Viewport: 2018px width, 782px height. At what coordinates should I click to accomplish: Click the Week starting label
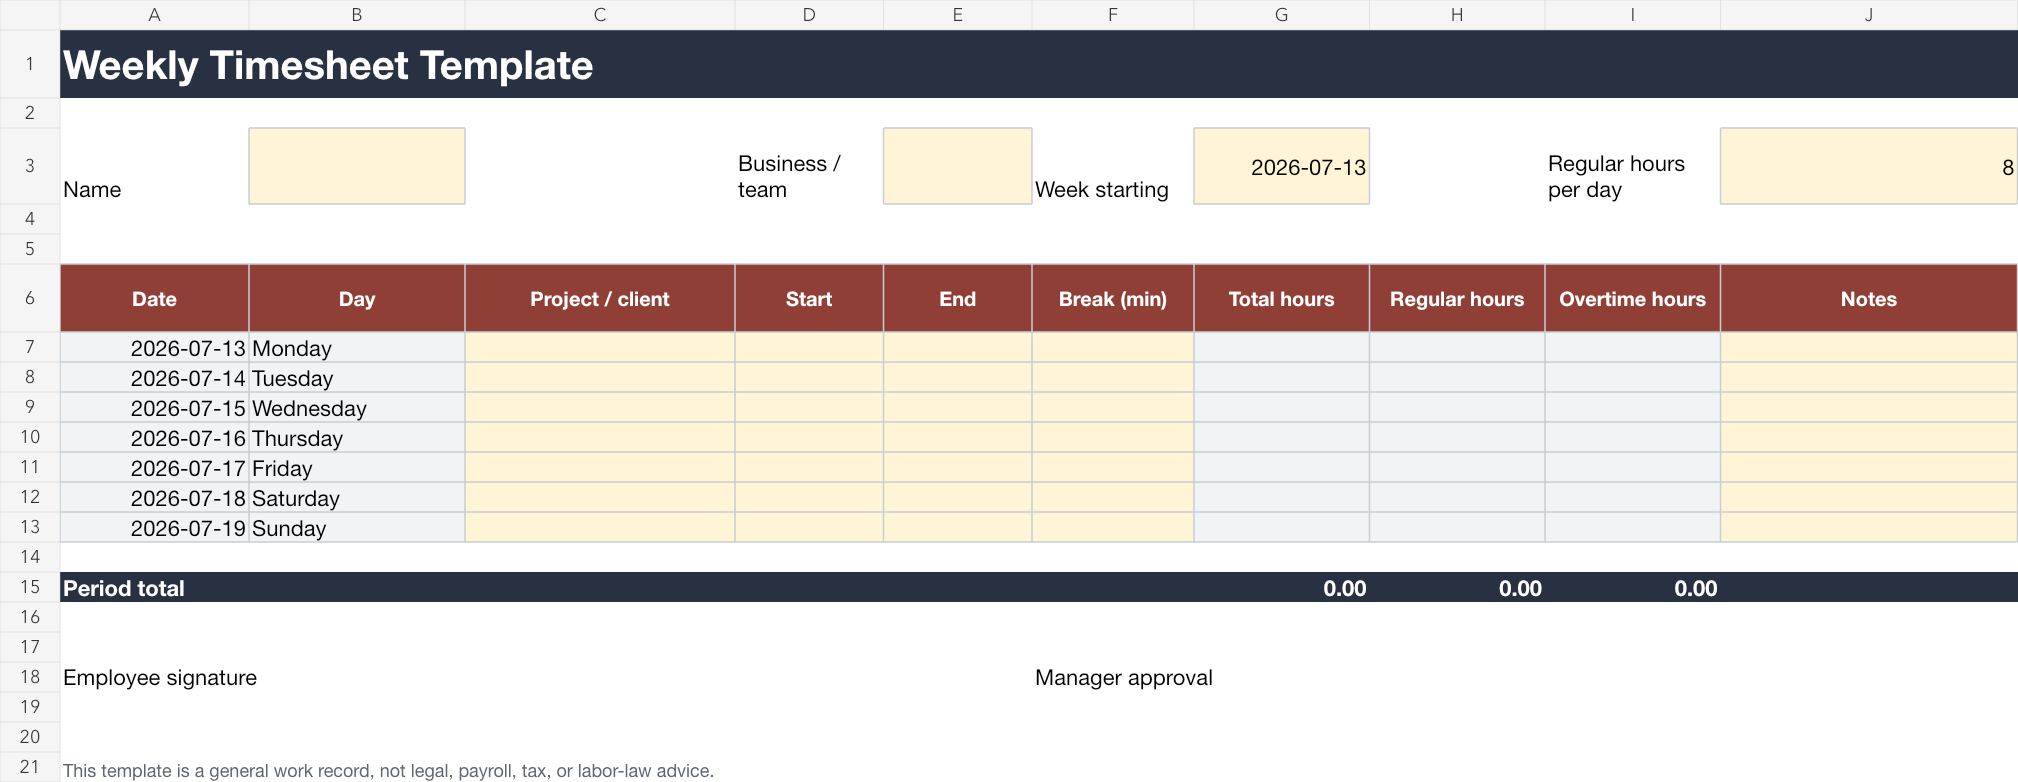click(x=1101, y=190)
